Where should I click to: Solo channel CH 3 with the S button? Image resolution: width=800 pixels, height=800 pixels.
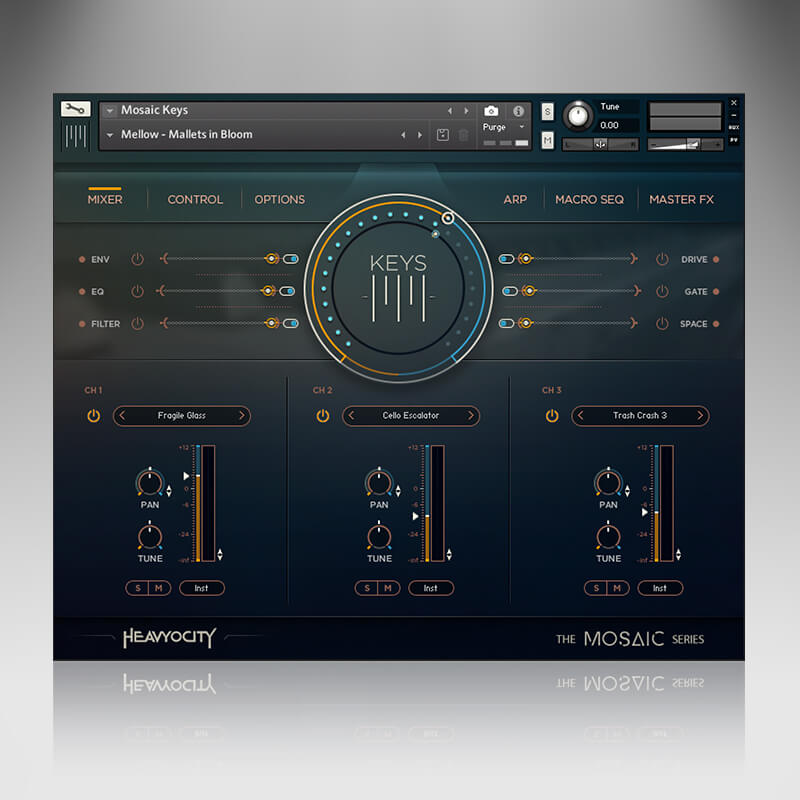pos(596,588)
